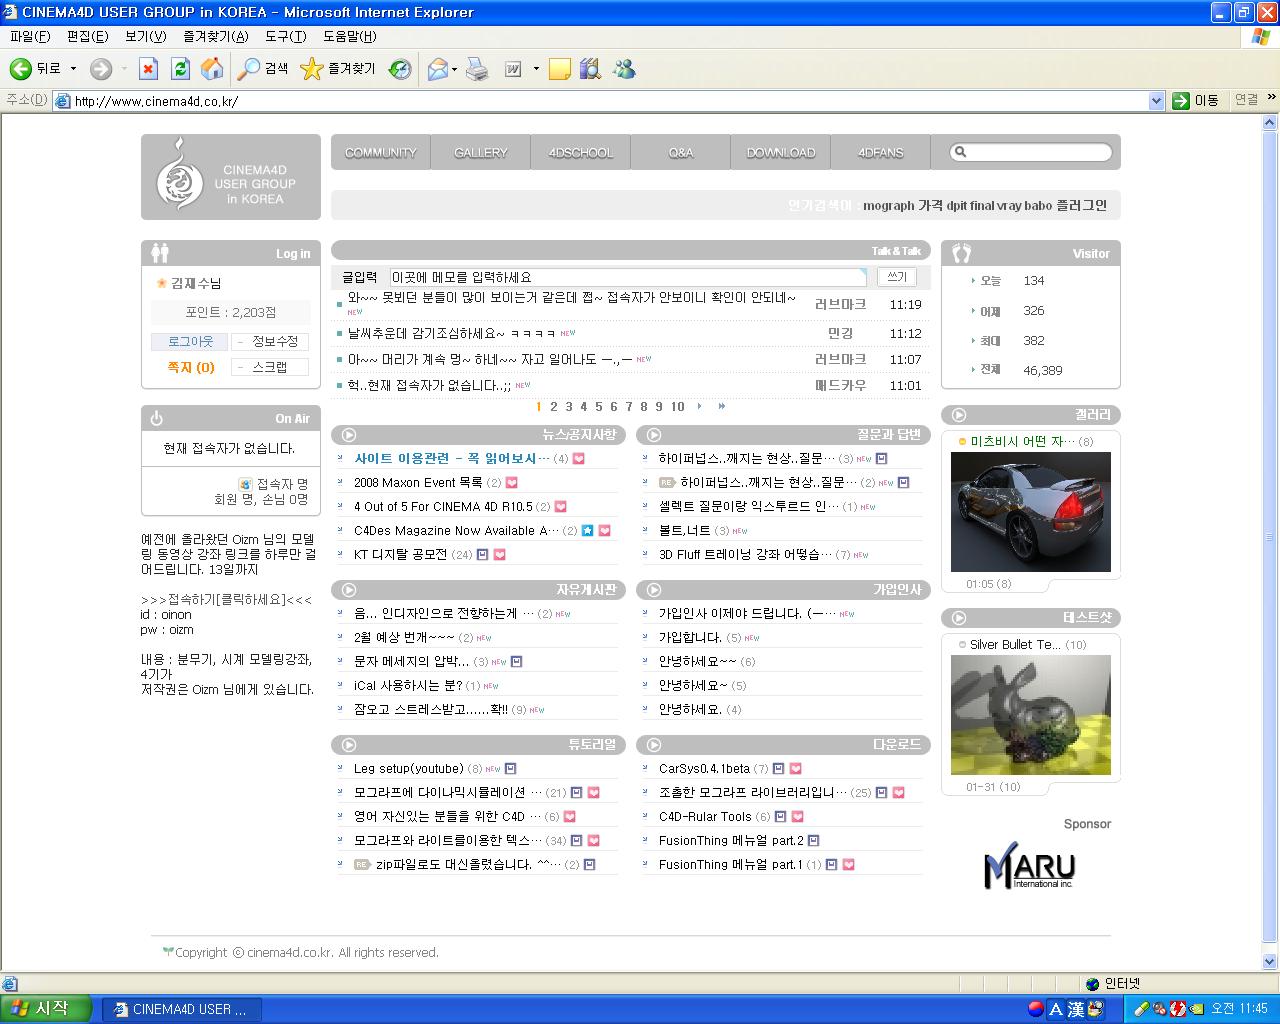The width and height of the screenshot is (1280, 1024).
Task: Expand the address bar URL dropdown
Action: coord(1156,100)
